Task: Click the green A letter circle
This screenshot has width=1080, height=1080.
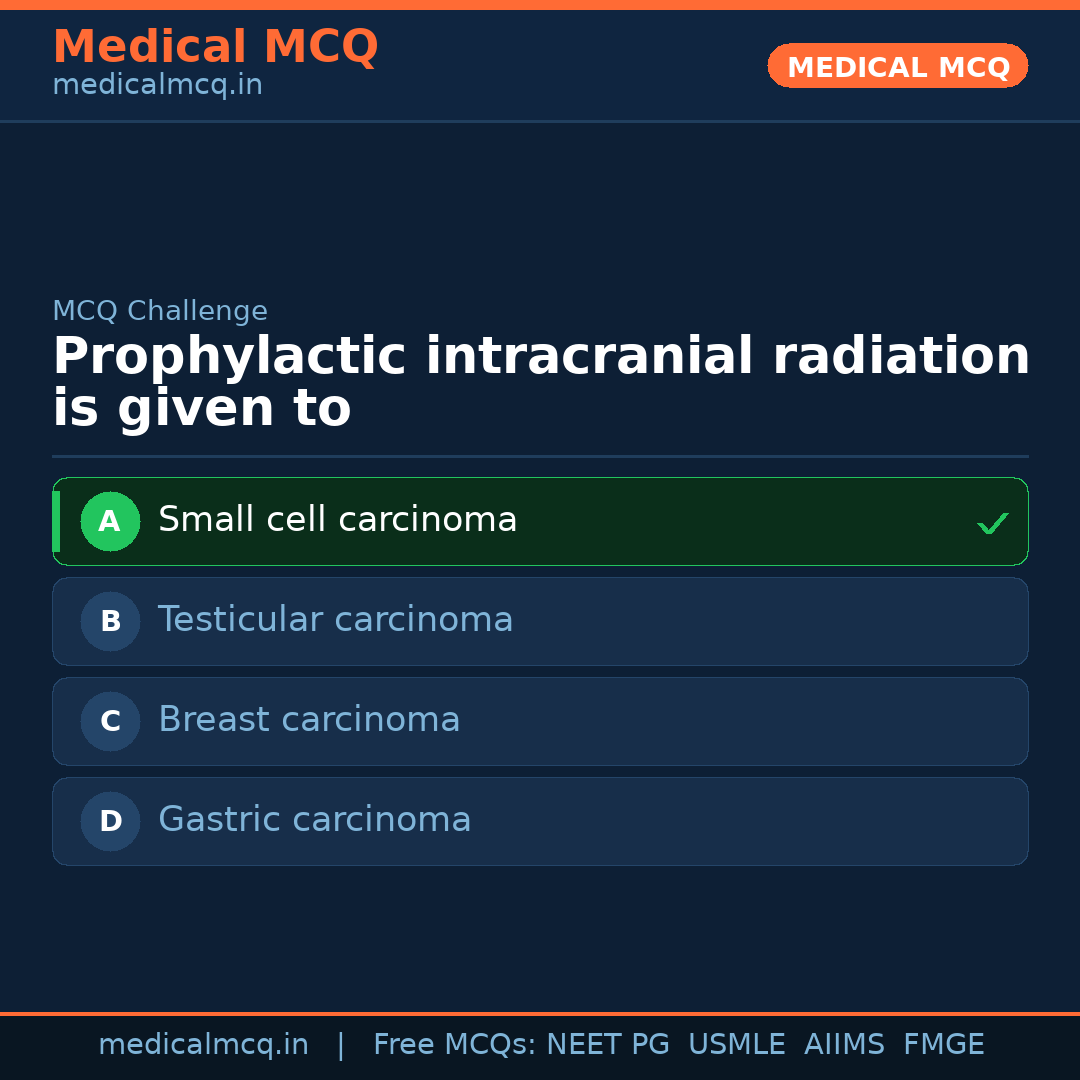Action: click(110, 521)
